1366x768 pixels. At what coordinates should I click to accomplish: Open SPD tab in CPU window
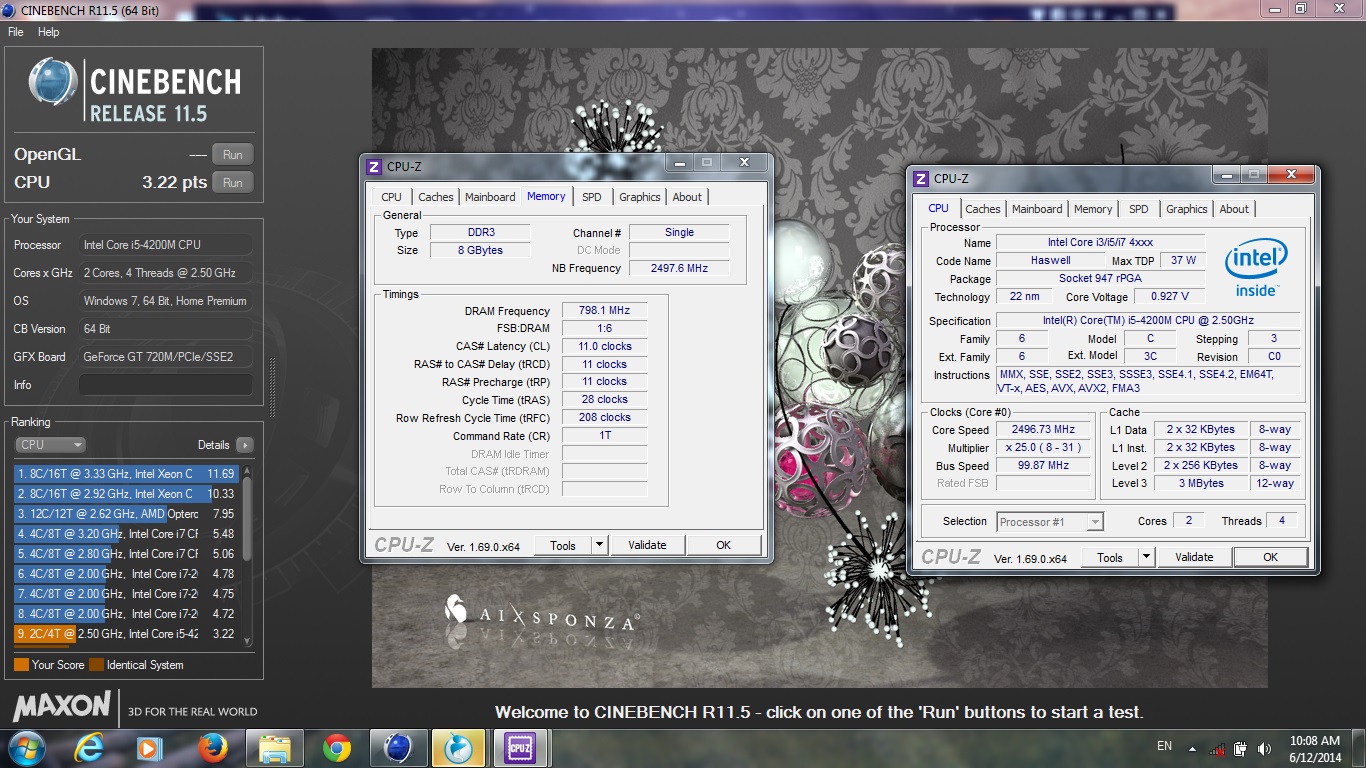(x=1139, y=209)
